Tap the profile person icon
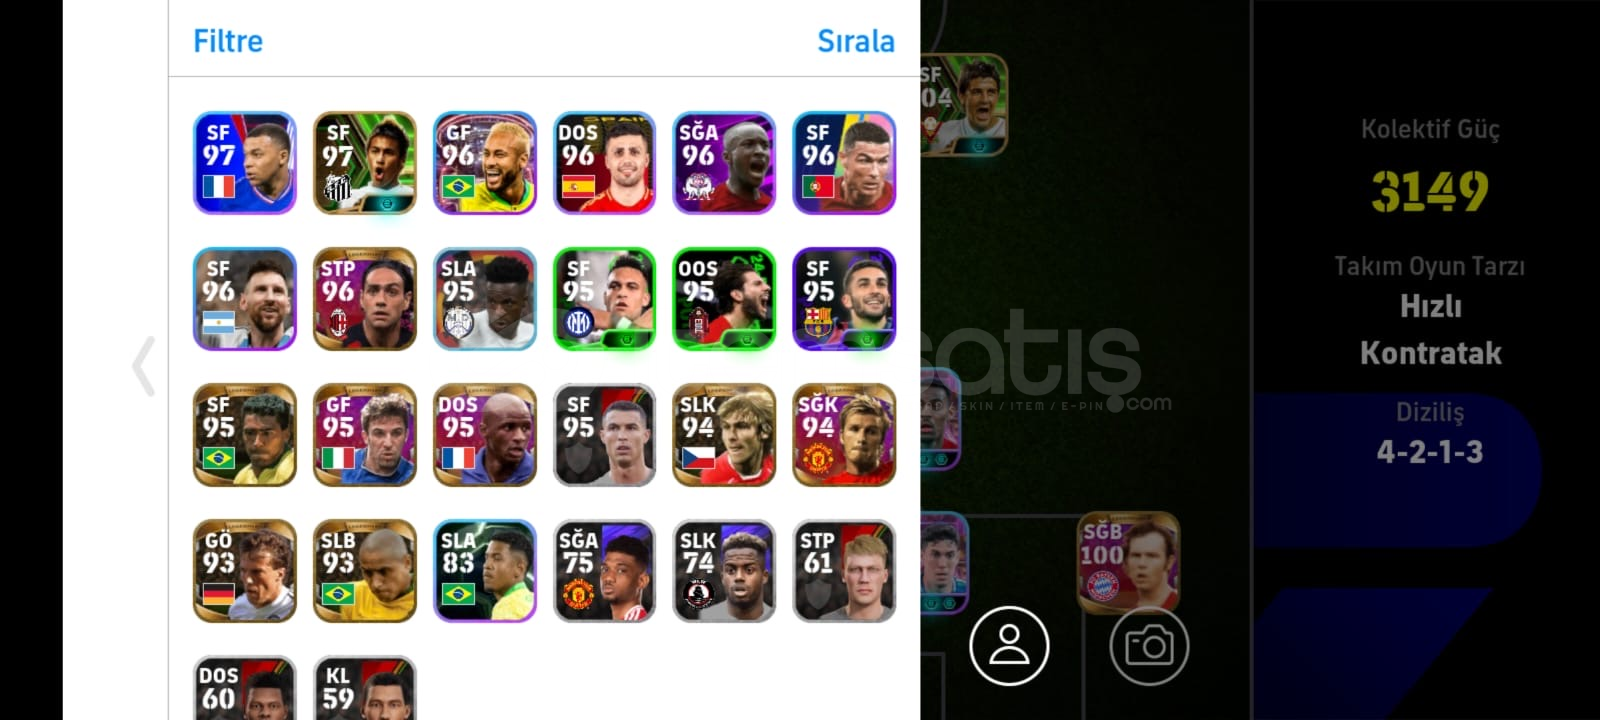This screenshot has height=720, width=1600. 1009,646
